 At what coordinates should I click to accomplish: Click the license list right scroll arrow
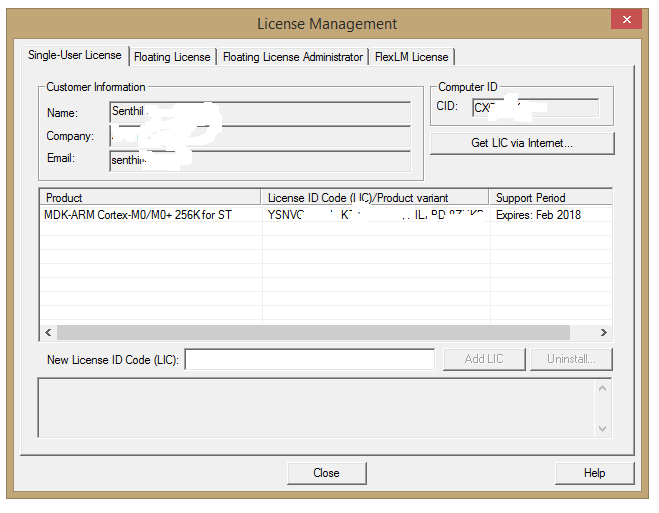pos(604,332)
